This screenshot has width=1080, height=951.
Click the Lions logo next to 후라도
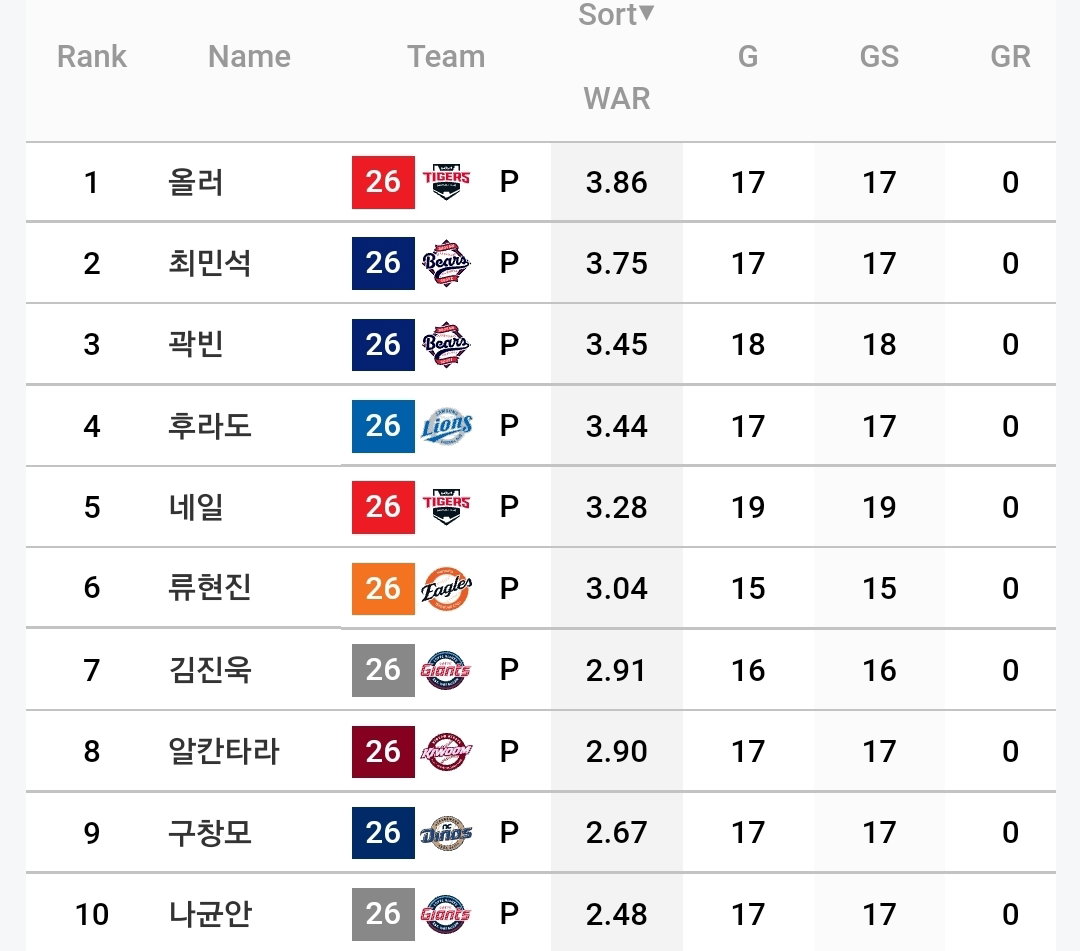pos(446,426)
